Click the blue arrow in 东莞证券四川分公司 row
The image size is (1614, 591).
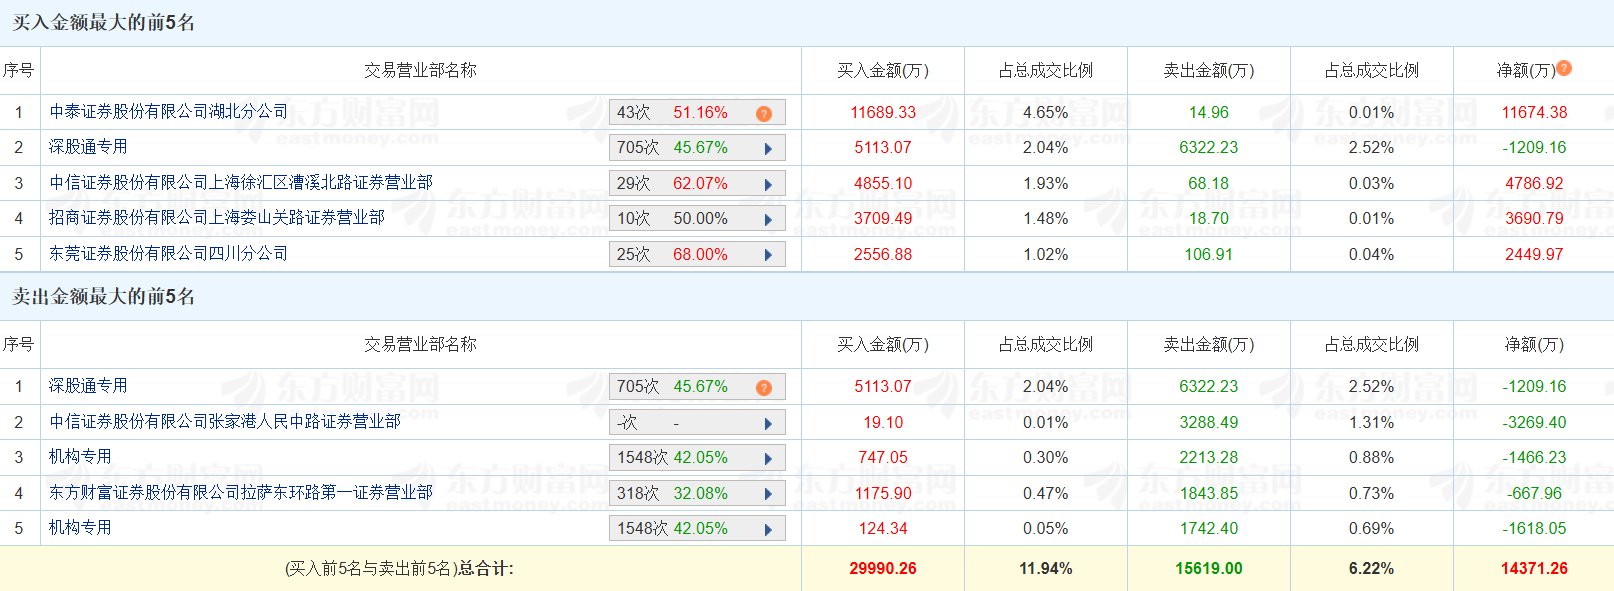[x=768, y=255]
